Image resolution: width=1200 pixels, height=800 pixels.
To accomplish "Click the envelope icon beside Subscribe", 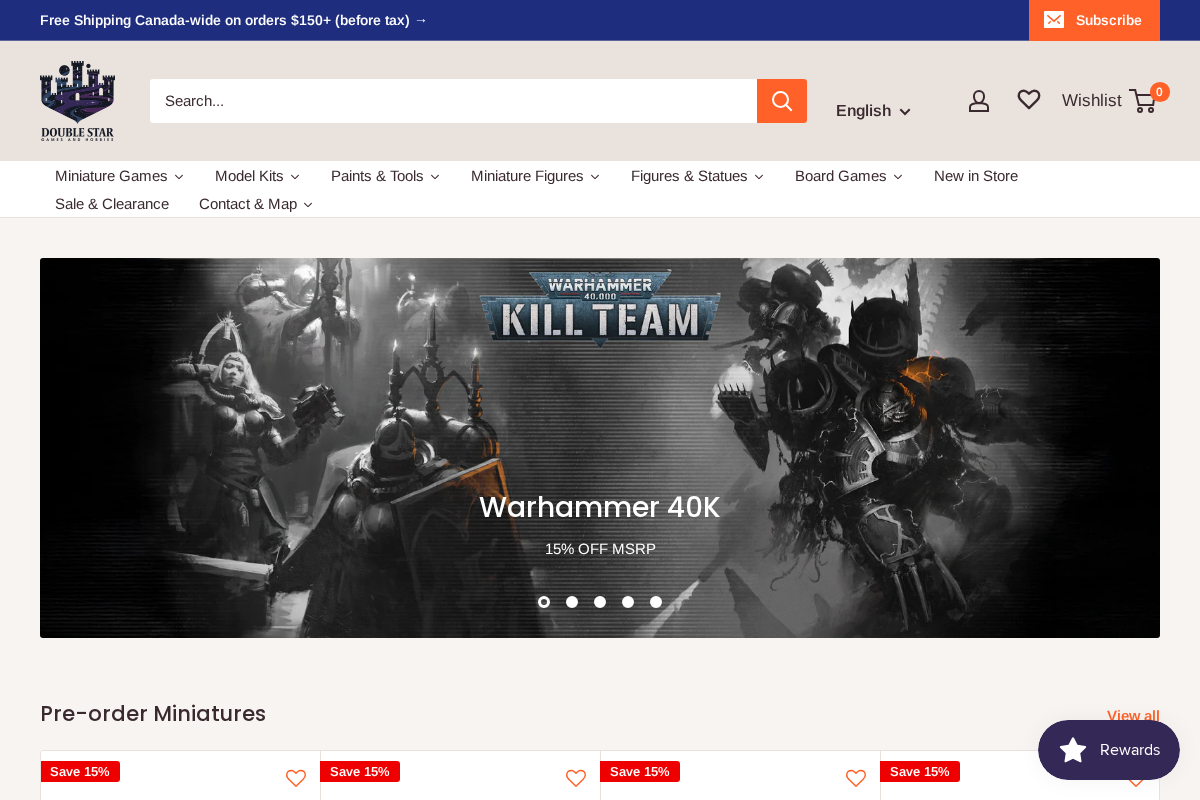I will coord(1055,19).
